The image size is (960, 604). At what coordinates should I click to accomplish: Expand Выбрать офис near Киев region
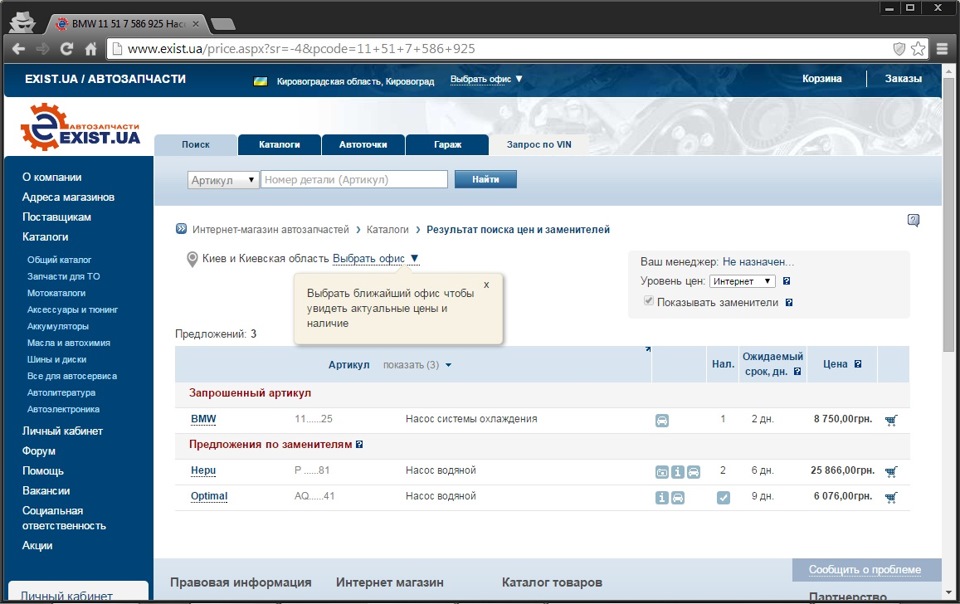[x=375, y=258]
